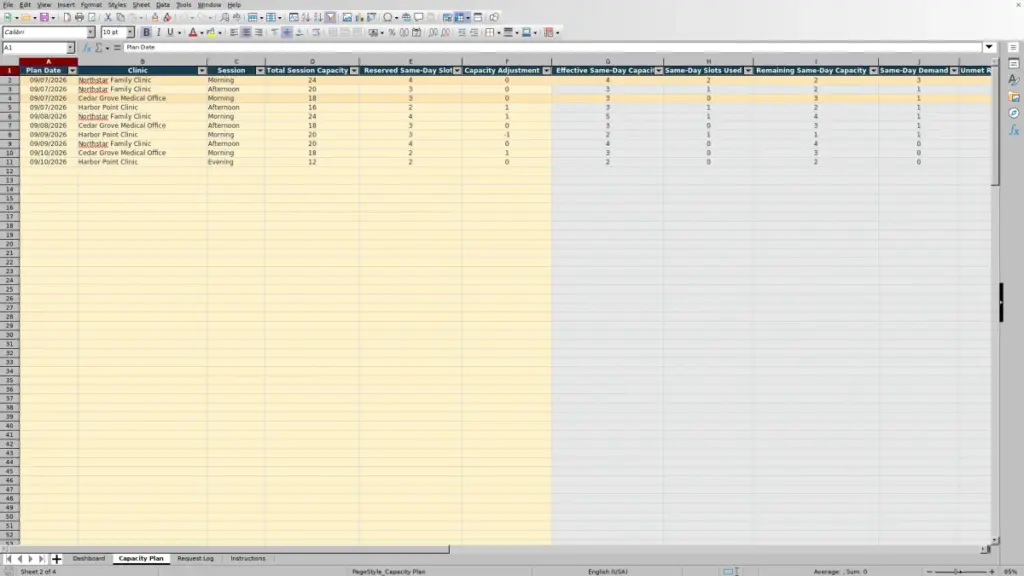This screenshot has height=576, width=1024.
Task: Click Format as Percent icon
Action: point(392,32)
